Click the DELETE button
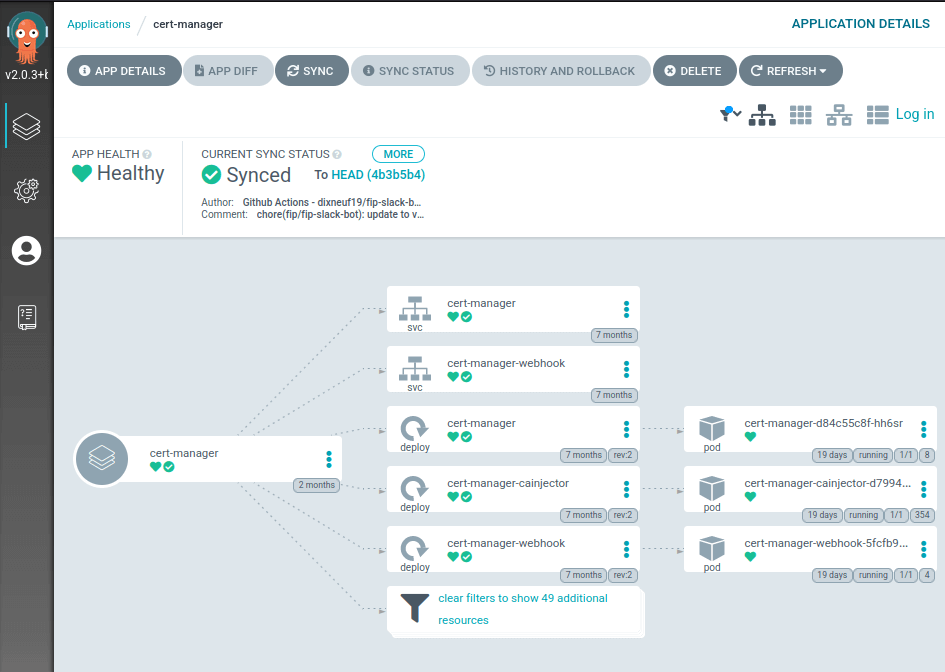 pyautogui.click(x=694, y=71)
